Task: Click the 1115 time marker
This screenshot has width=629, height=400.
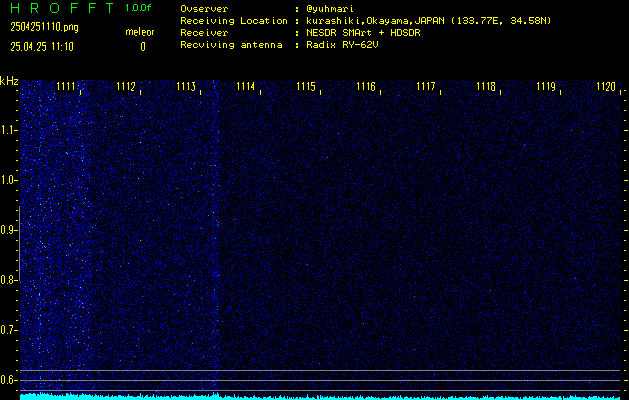Action: [x=306, y=86]
